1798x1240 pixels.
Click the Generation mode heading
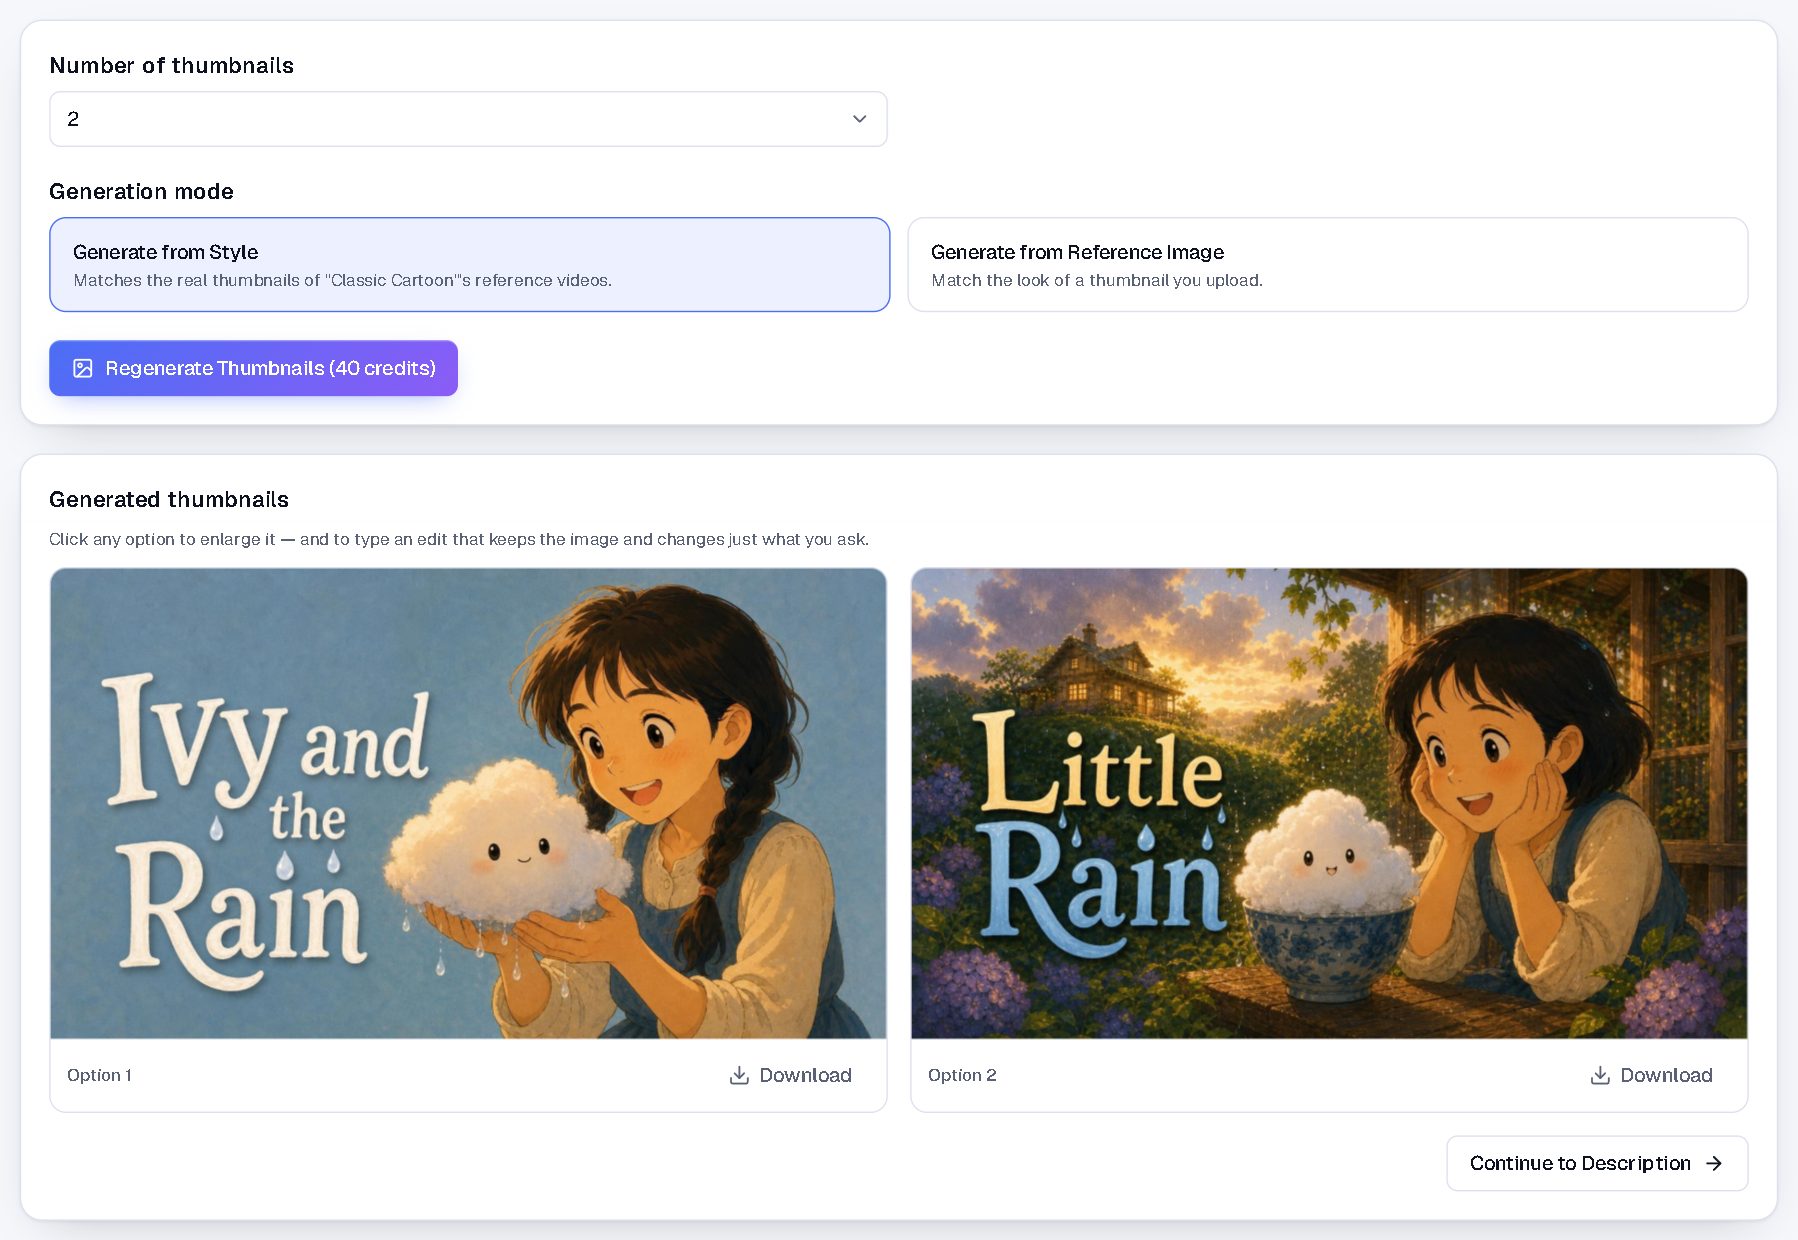click(141, 191)
